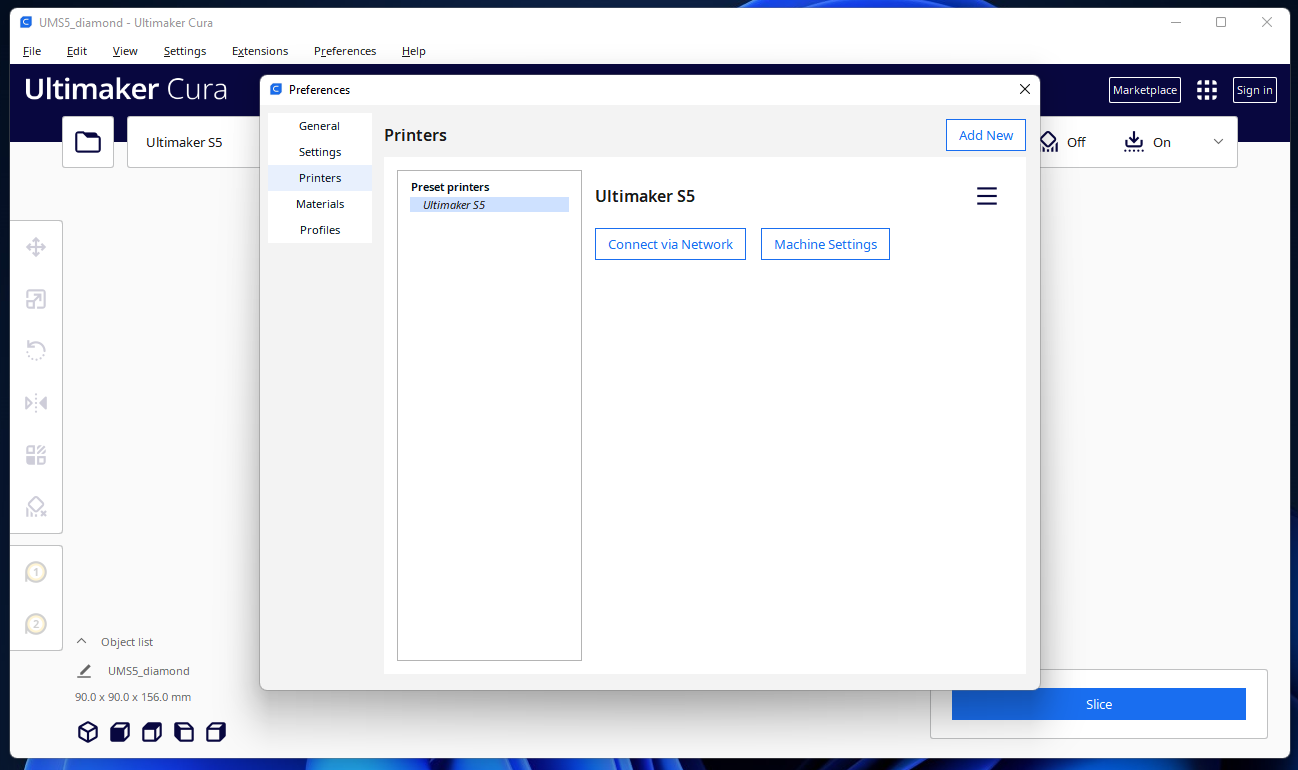Image resolution: width=1298 pixels, height=770 pixels.
Task: Expand print settings panel chevron
Action: tap(1218, 142)
